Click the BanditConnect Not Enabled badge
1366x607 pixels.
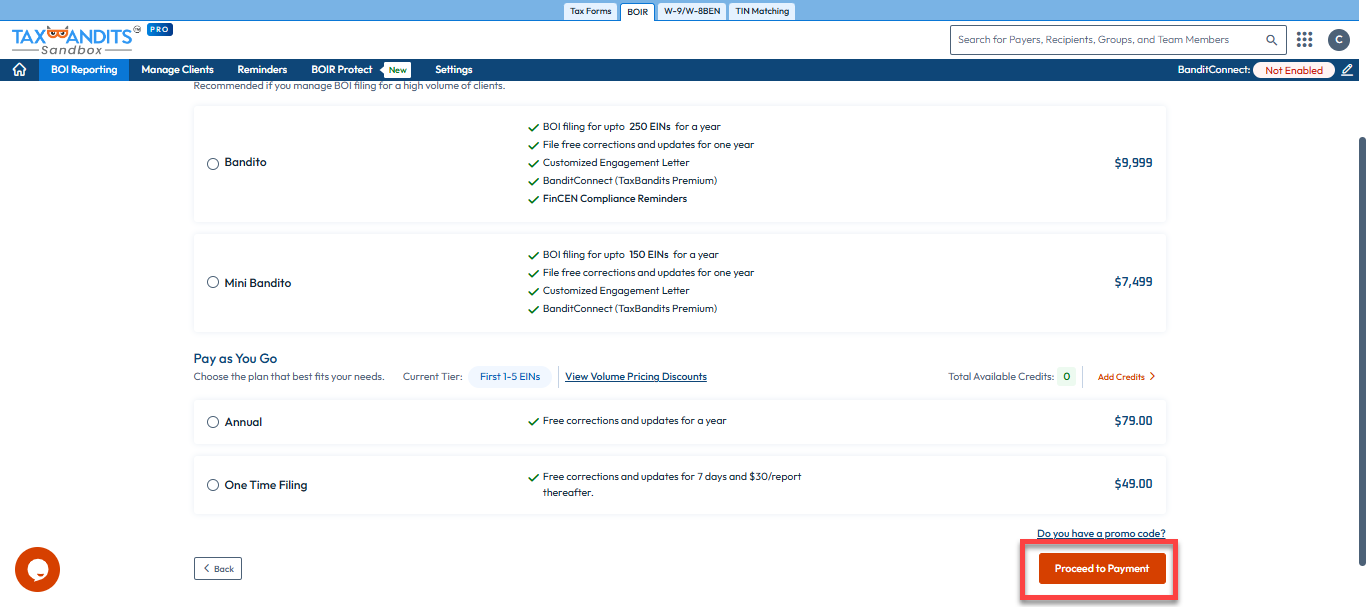[x=1293, y=70]
